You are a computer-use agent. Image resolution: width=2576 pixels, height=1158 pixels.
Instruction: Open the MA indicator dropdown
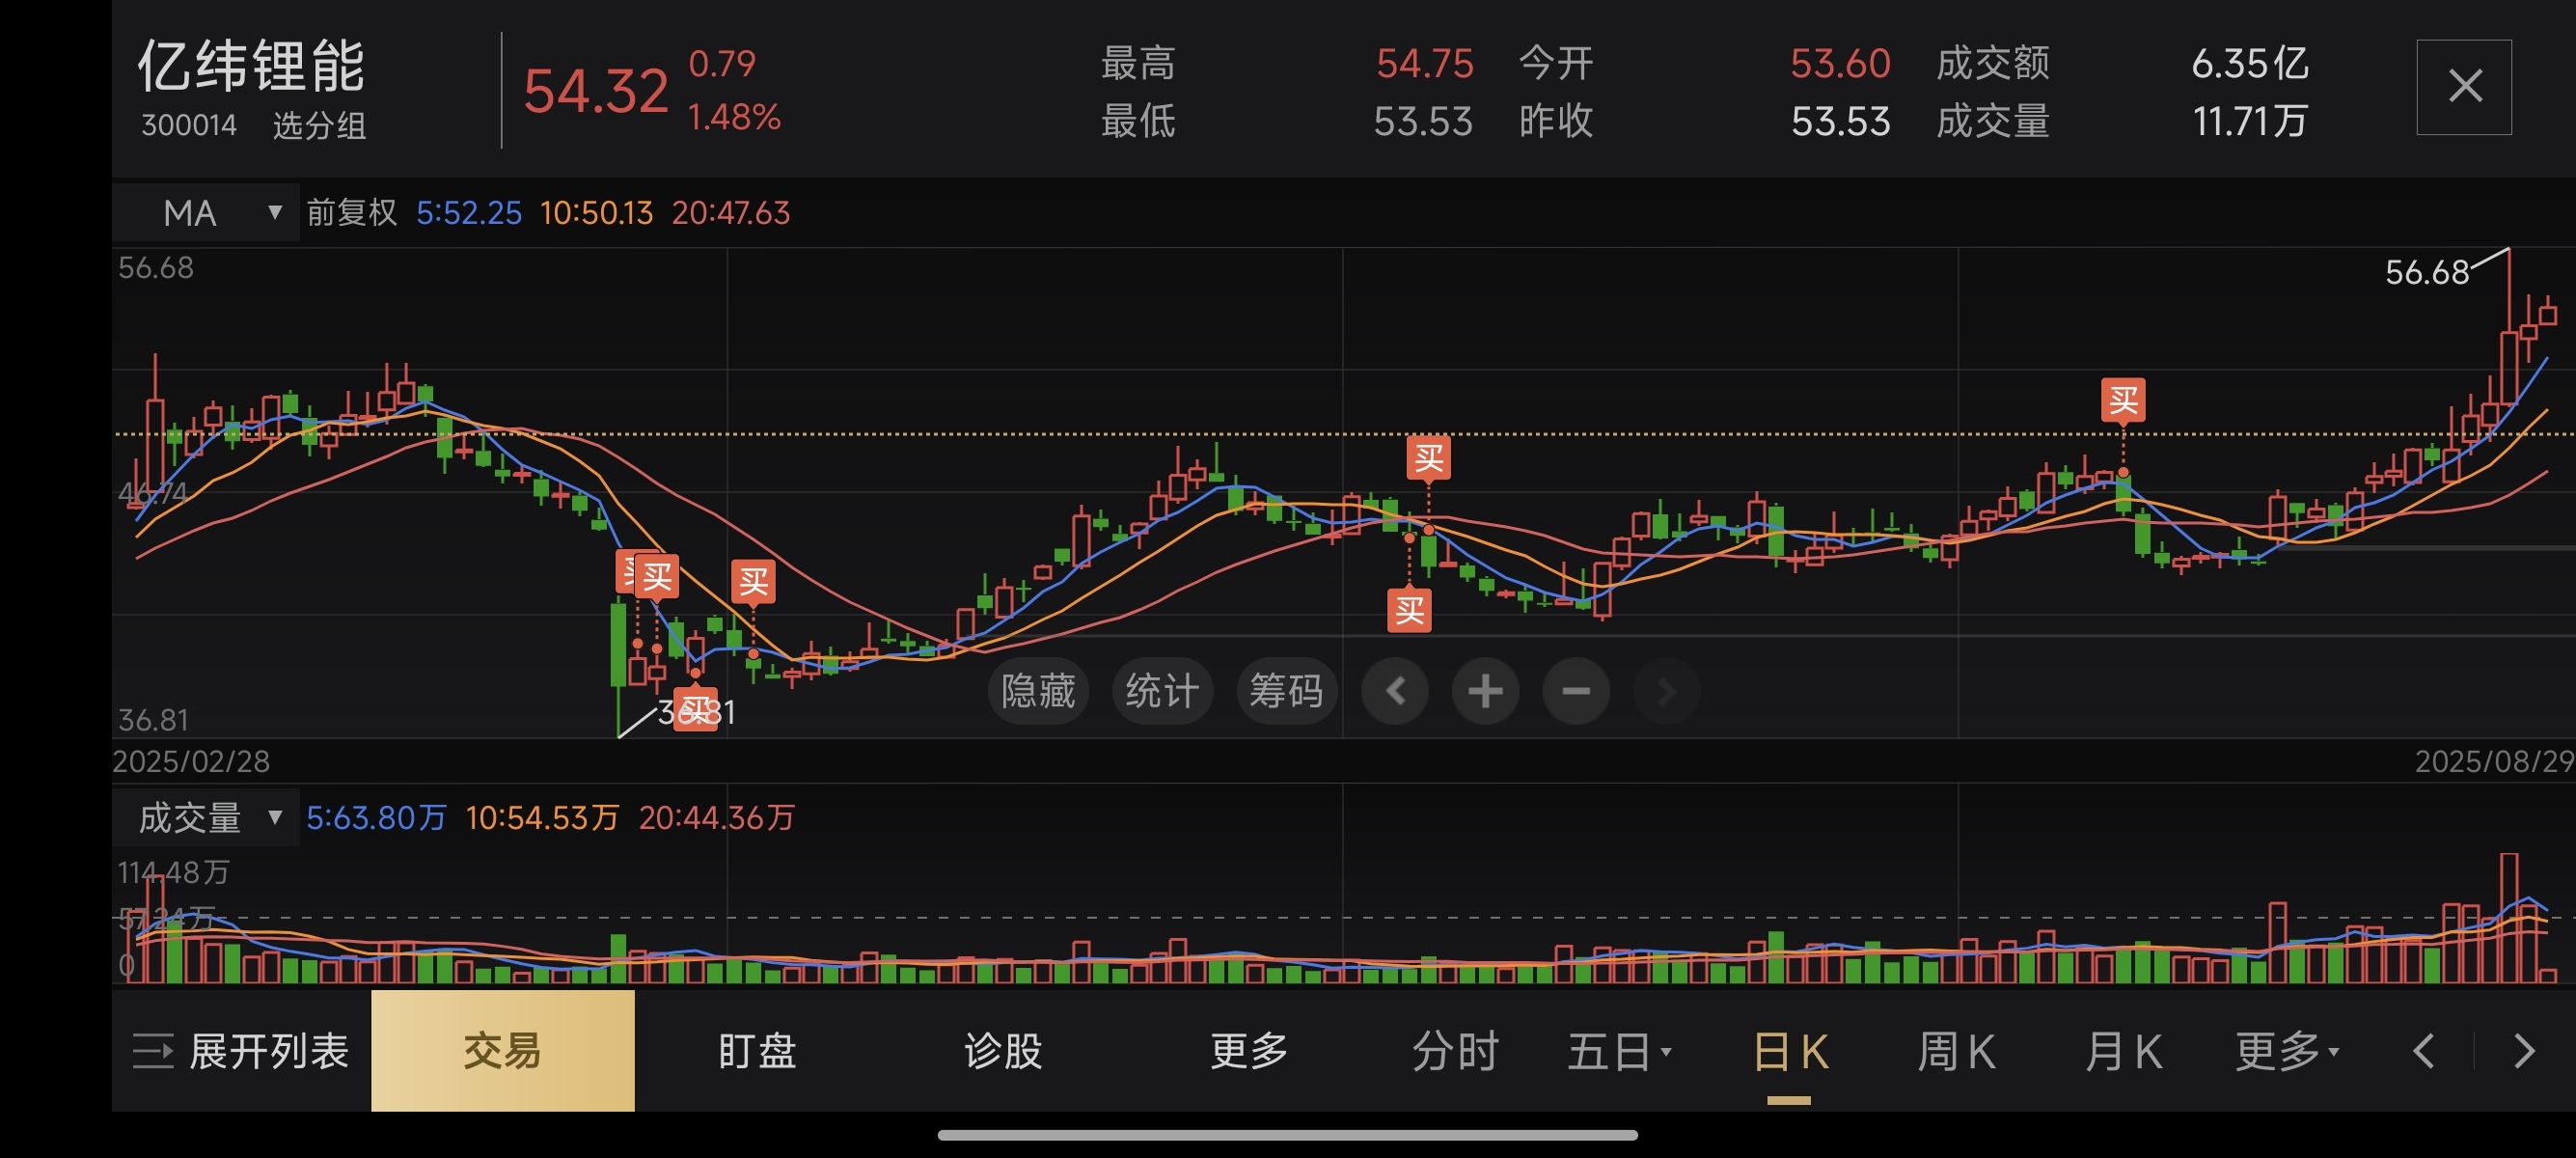point(206,212)
